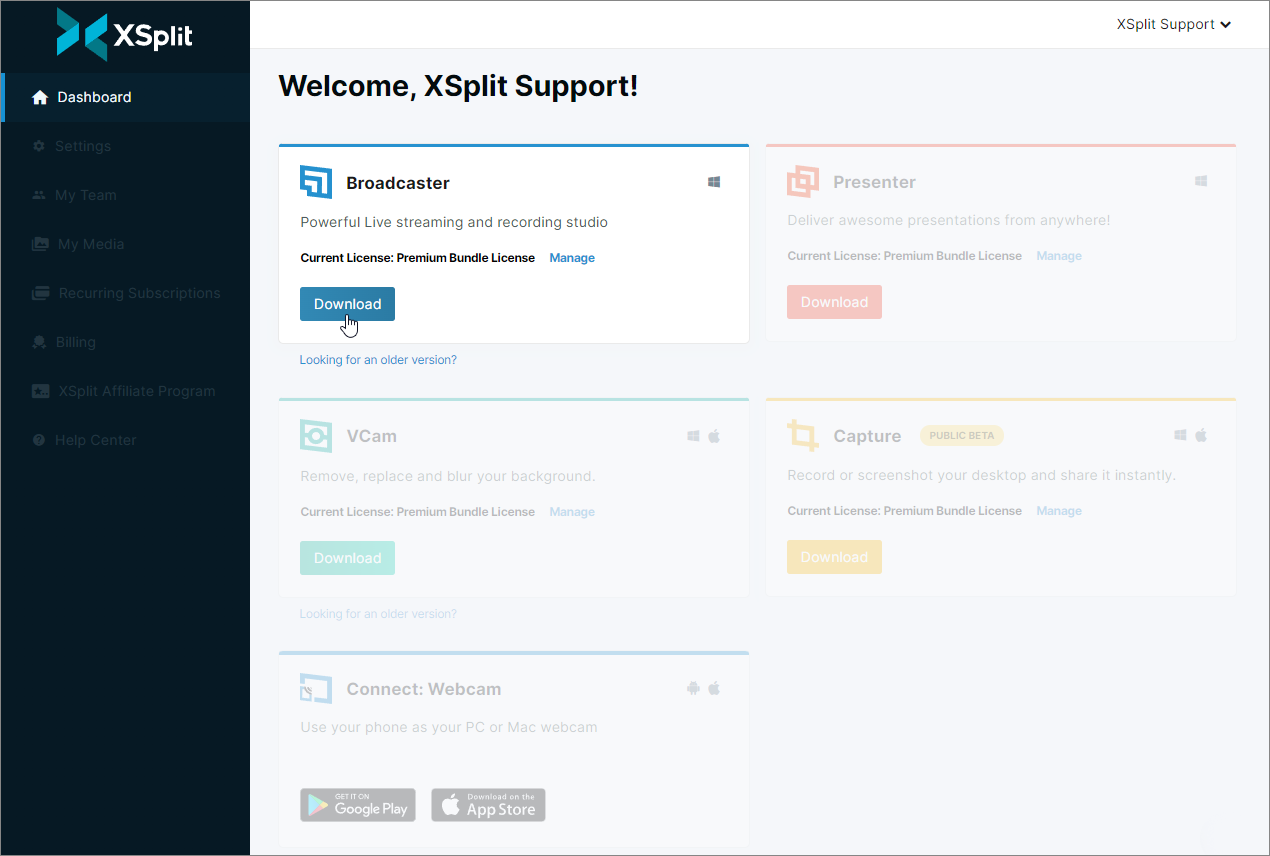The height and width of the screenshot is (856, 1270).
Task: Open older version link under VCam
Action: click(x=378, y=614)
